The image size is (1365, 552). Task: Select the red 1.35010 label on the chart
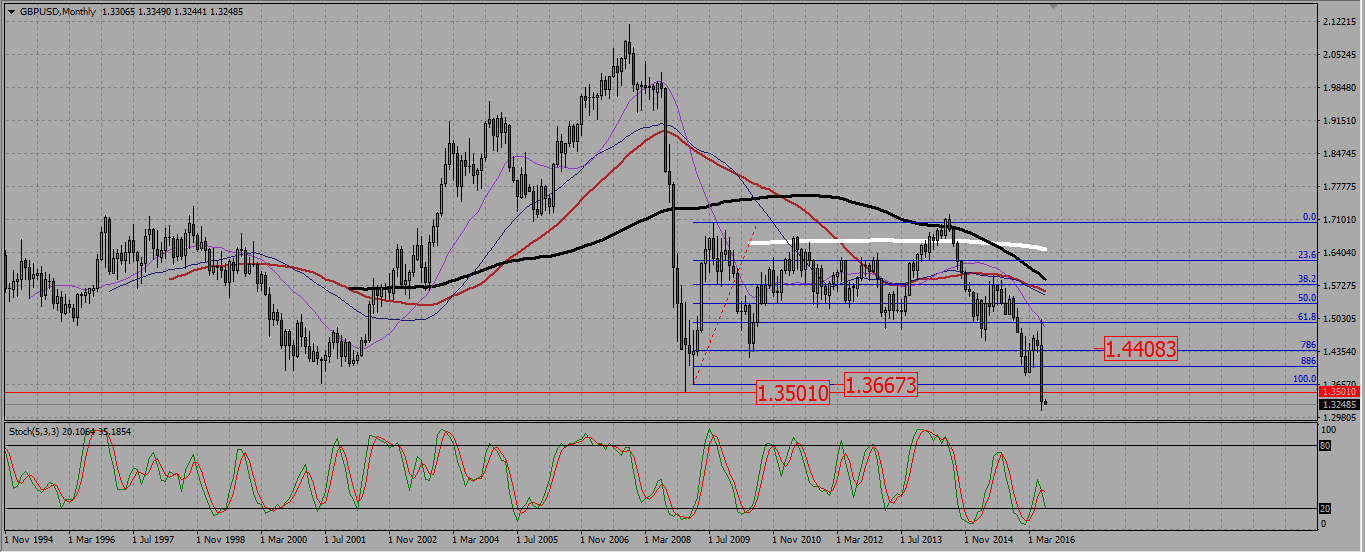pyautogui.click(x=793, y=393)
